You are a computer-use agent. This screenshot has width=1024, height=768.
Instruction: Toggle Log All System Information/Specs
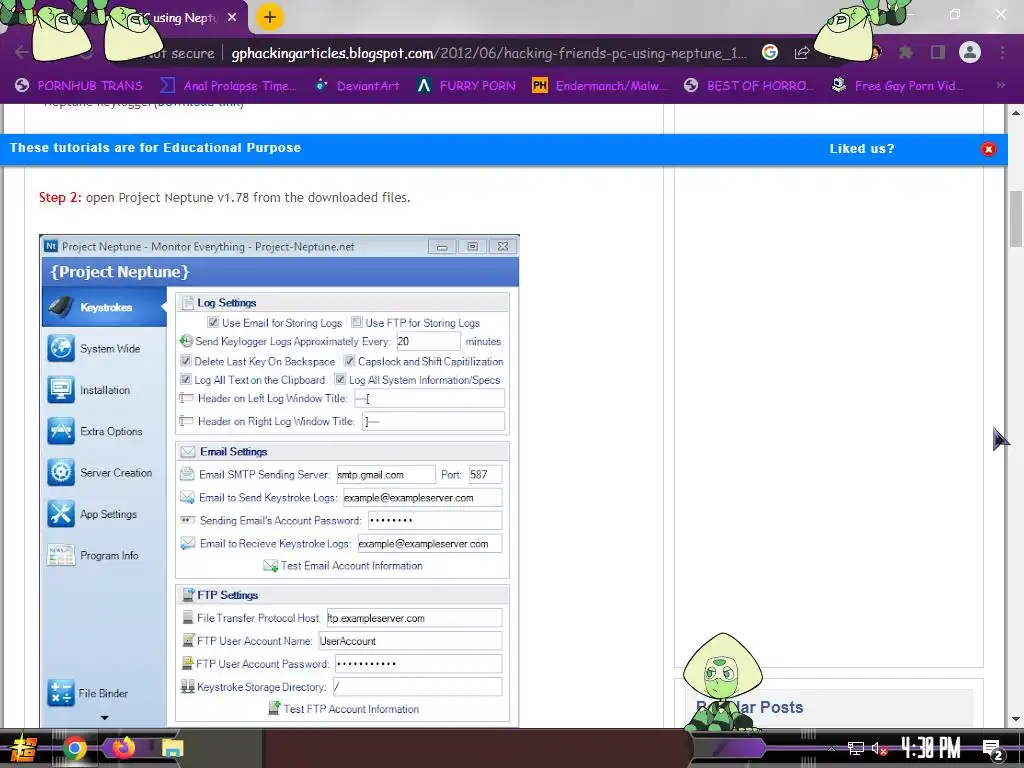[x=340, y=379]
